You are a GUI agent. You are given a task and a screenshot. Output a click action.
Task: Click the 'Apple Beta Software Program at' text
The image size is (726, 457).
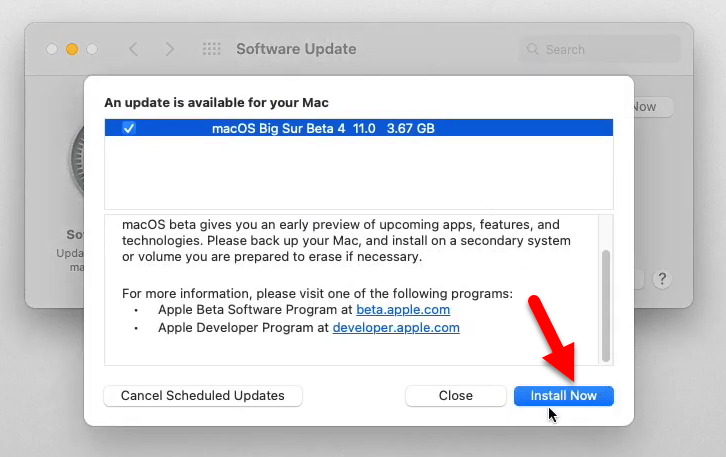255,309
